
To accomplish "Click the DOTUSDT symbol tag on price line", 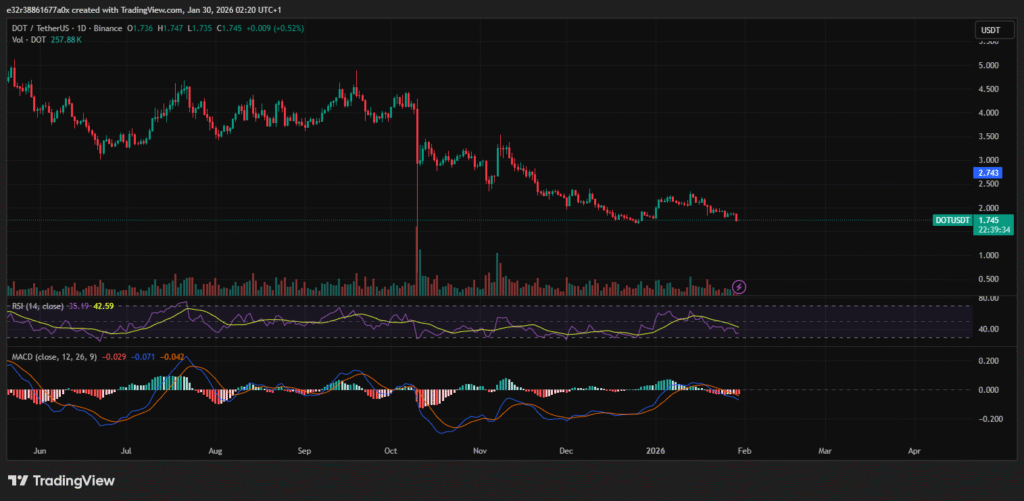I will [948, 220].
